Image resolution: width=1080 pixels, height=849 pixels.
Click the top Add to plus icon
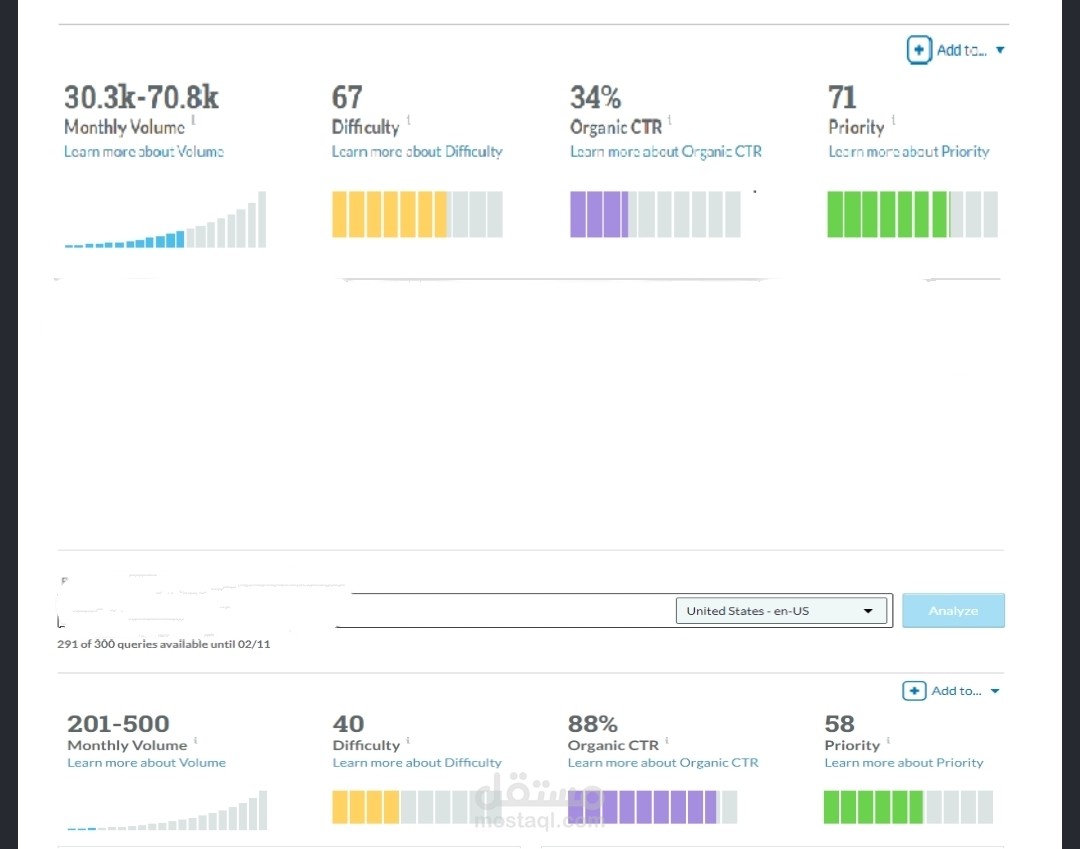click(919, 50)
